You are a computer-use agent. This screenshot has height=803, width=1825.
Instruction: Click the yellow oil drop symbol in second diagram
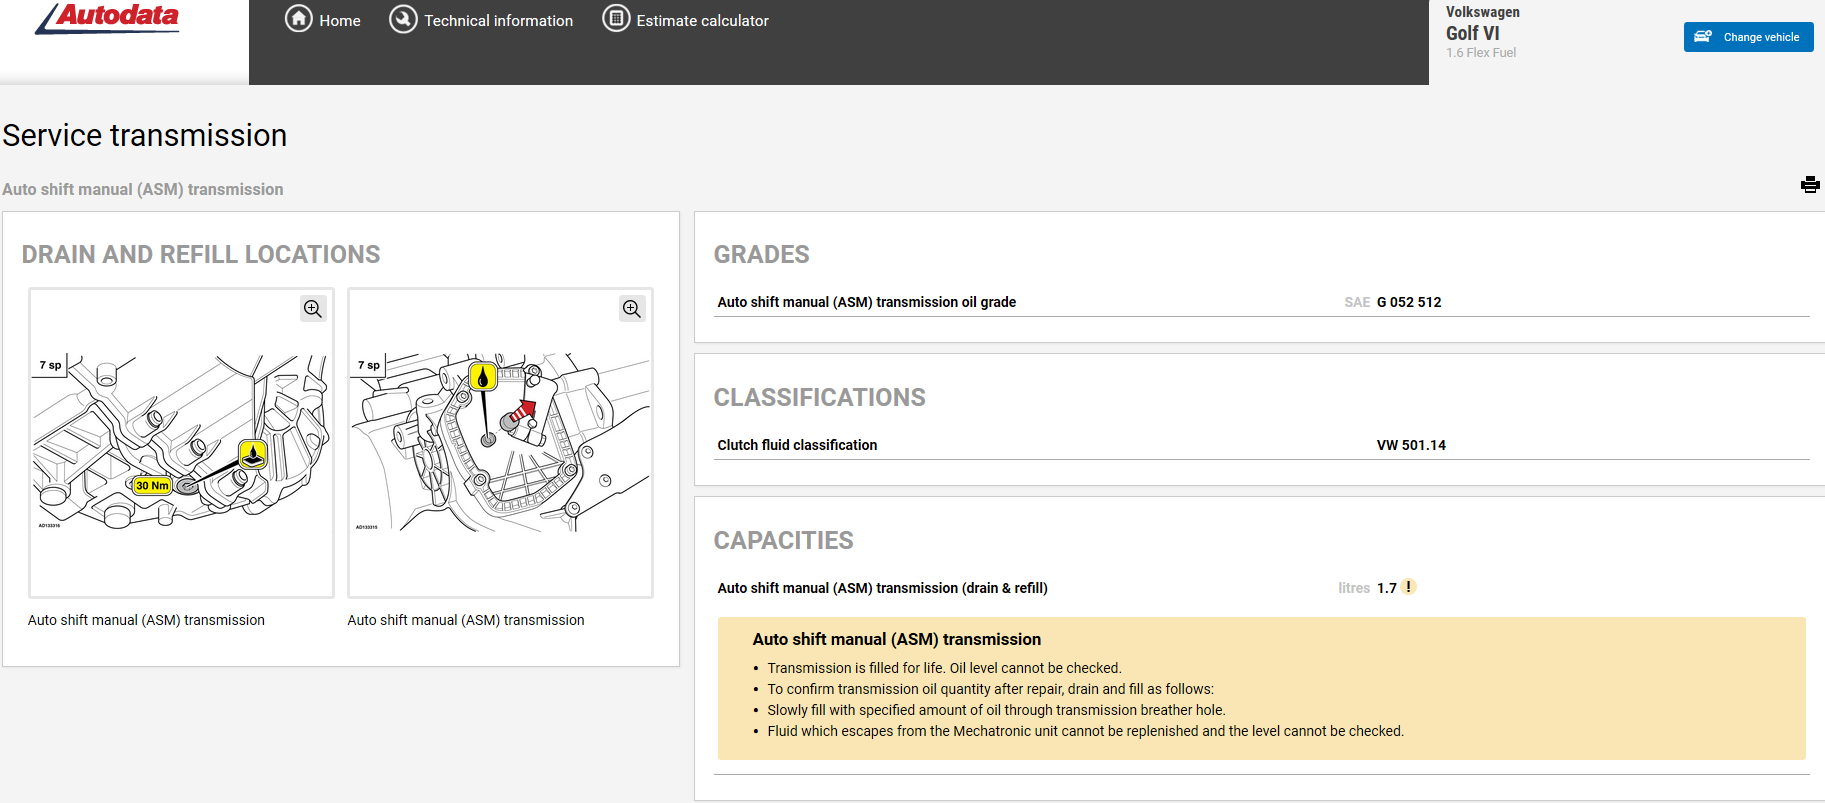(483, 377)
